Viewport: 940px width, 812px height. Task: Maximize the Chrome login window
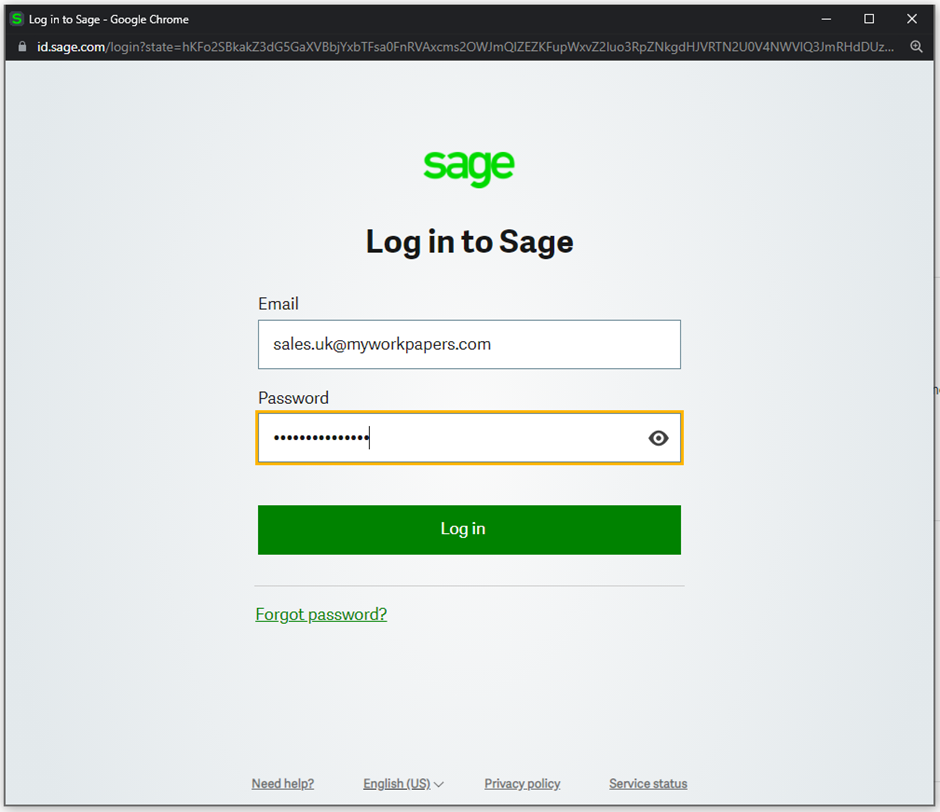(x=869, y=19)
